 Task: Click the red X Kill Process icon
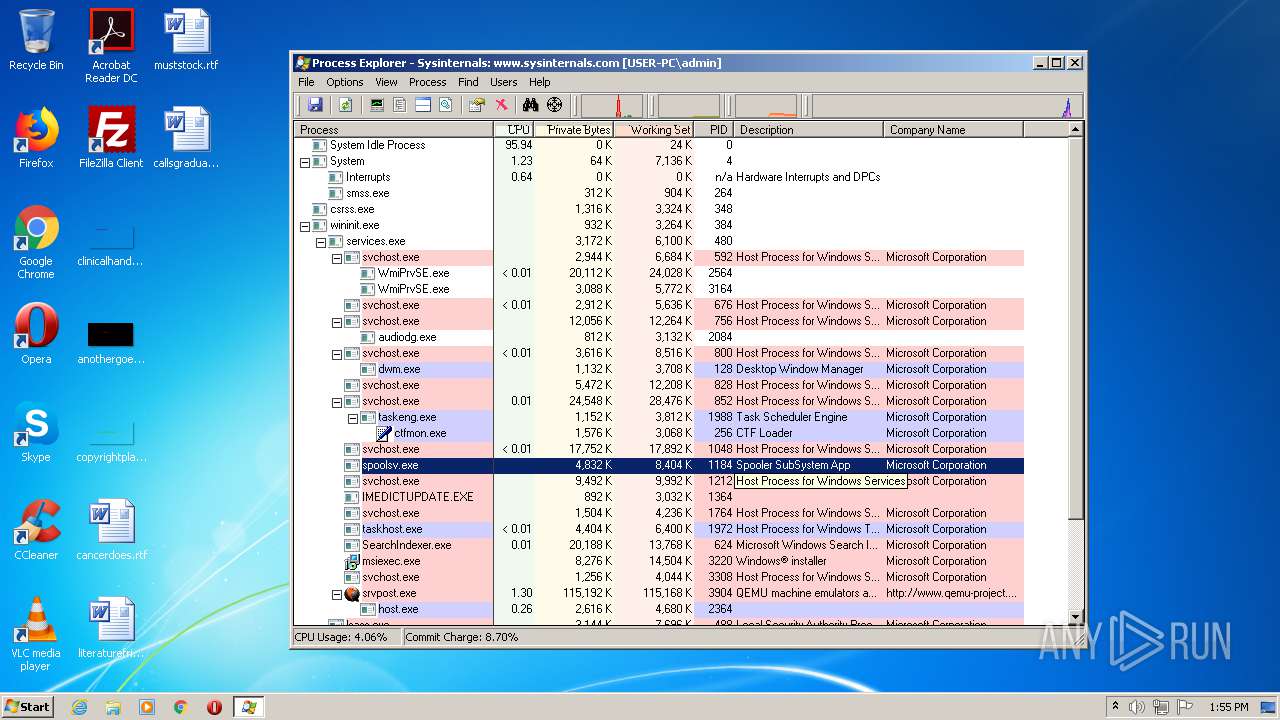coord(501,105)
